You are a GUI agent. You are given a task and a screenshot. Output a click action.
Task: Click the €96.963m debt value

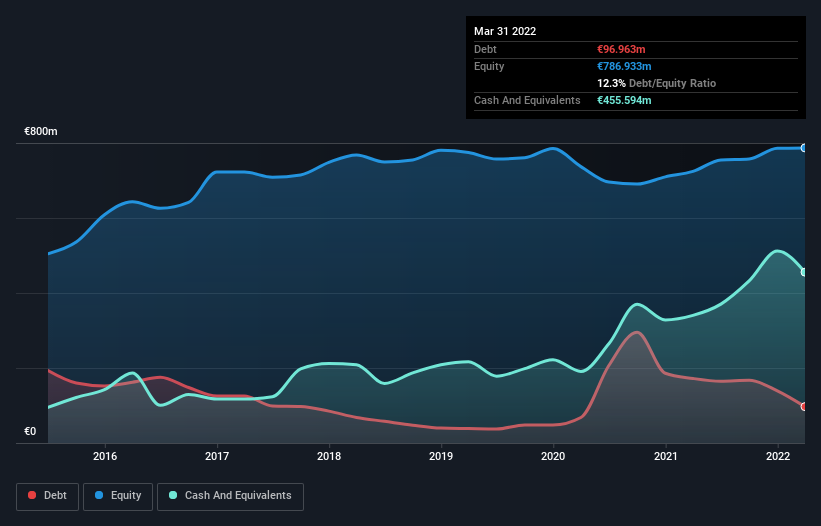pyautogui.click(x=621, y=49)
